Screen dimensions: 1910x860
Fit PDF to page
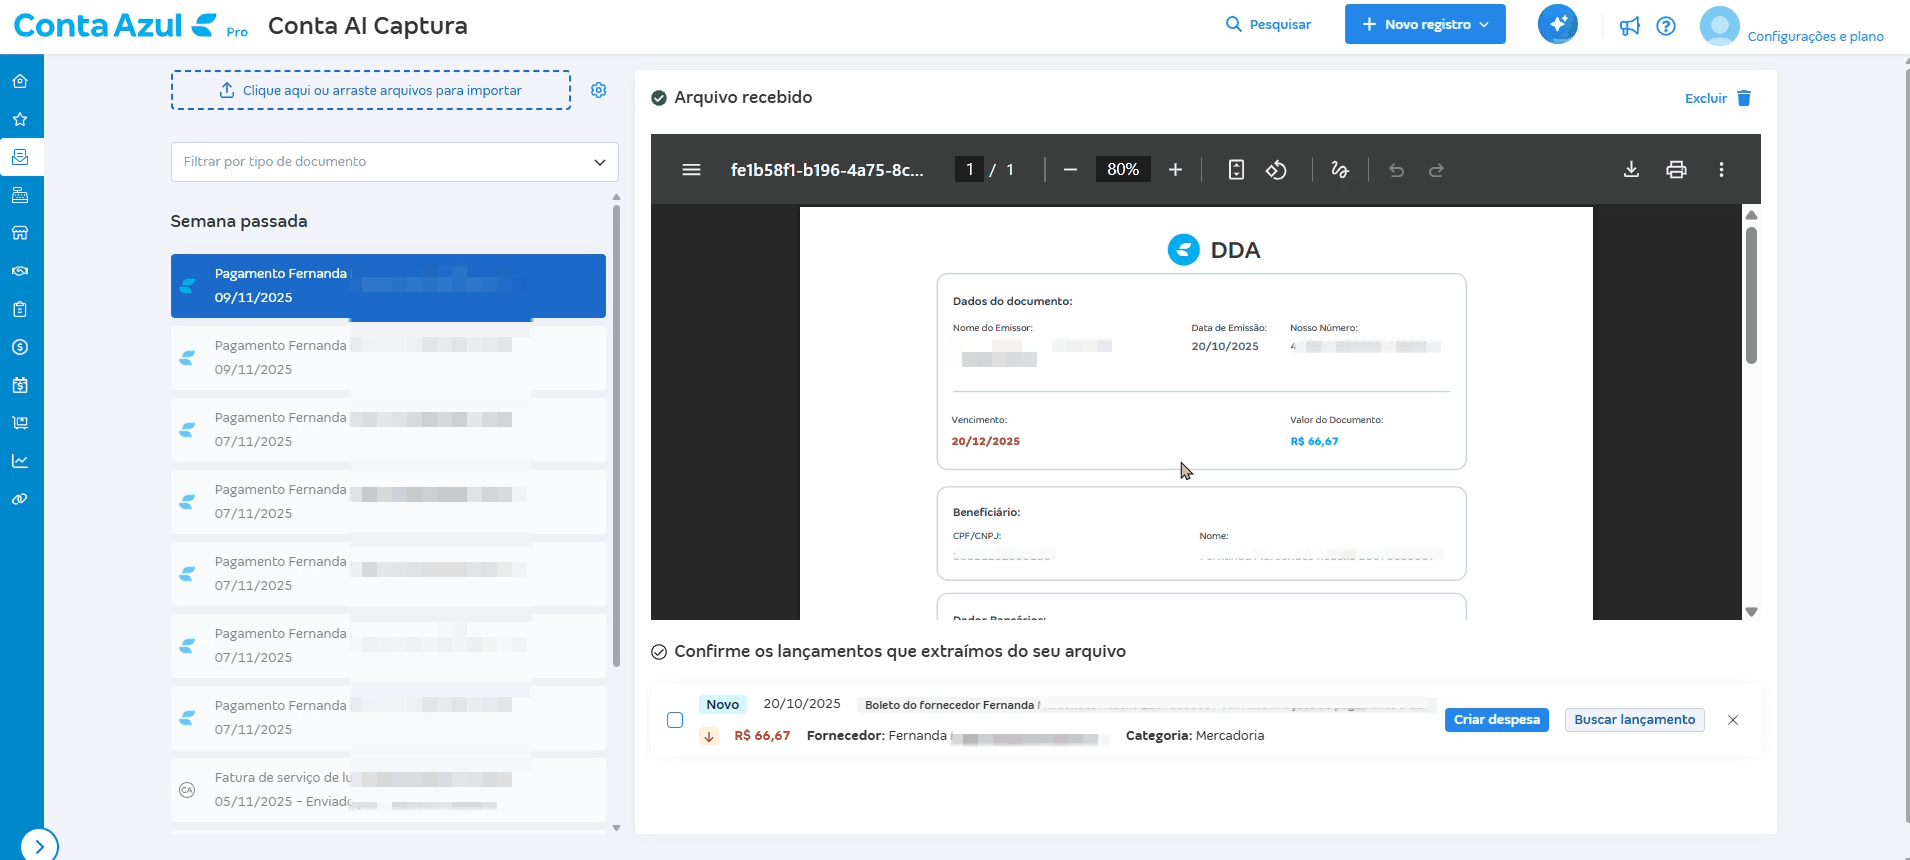[x=1236, y=170]
